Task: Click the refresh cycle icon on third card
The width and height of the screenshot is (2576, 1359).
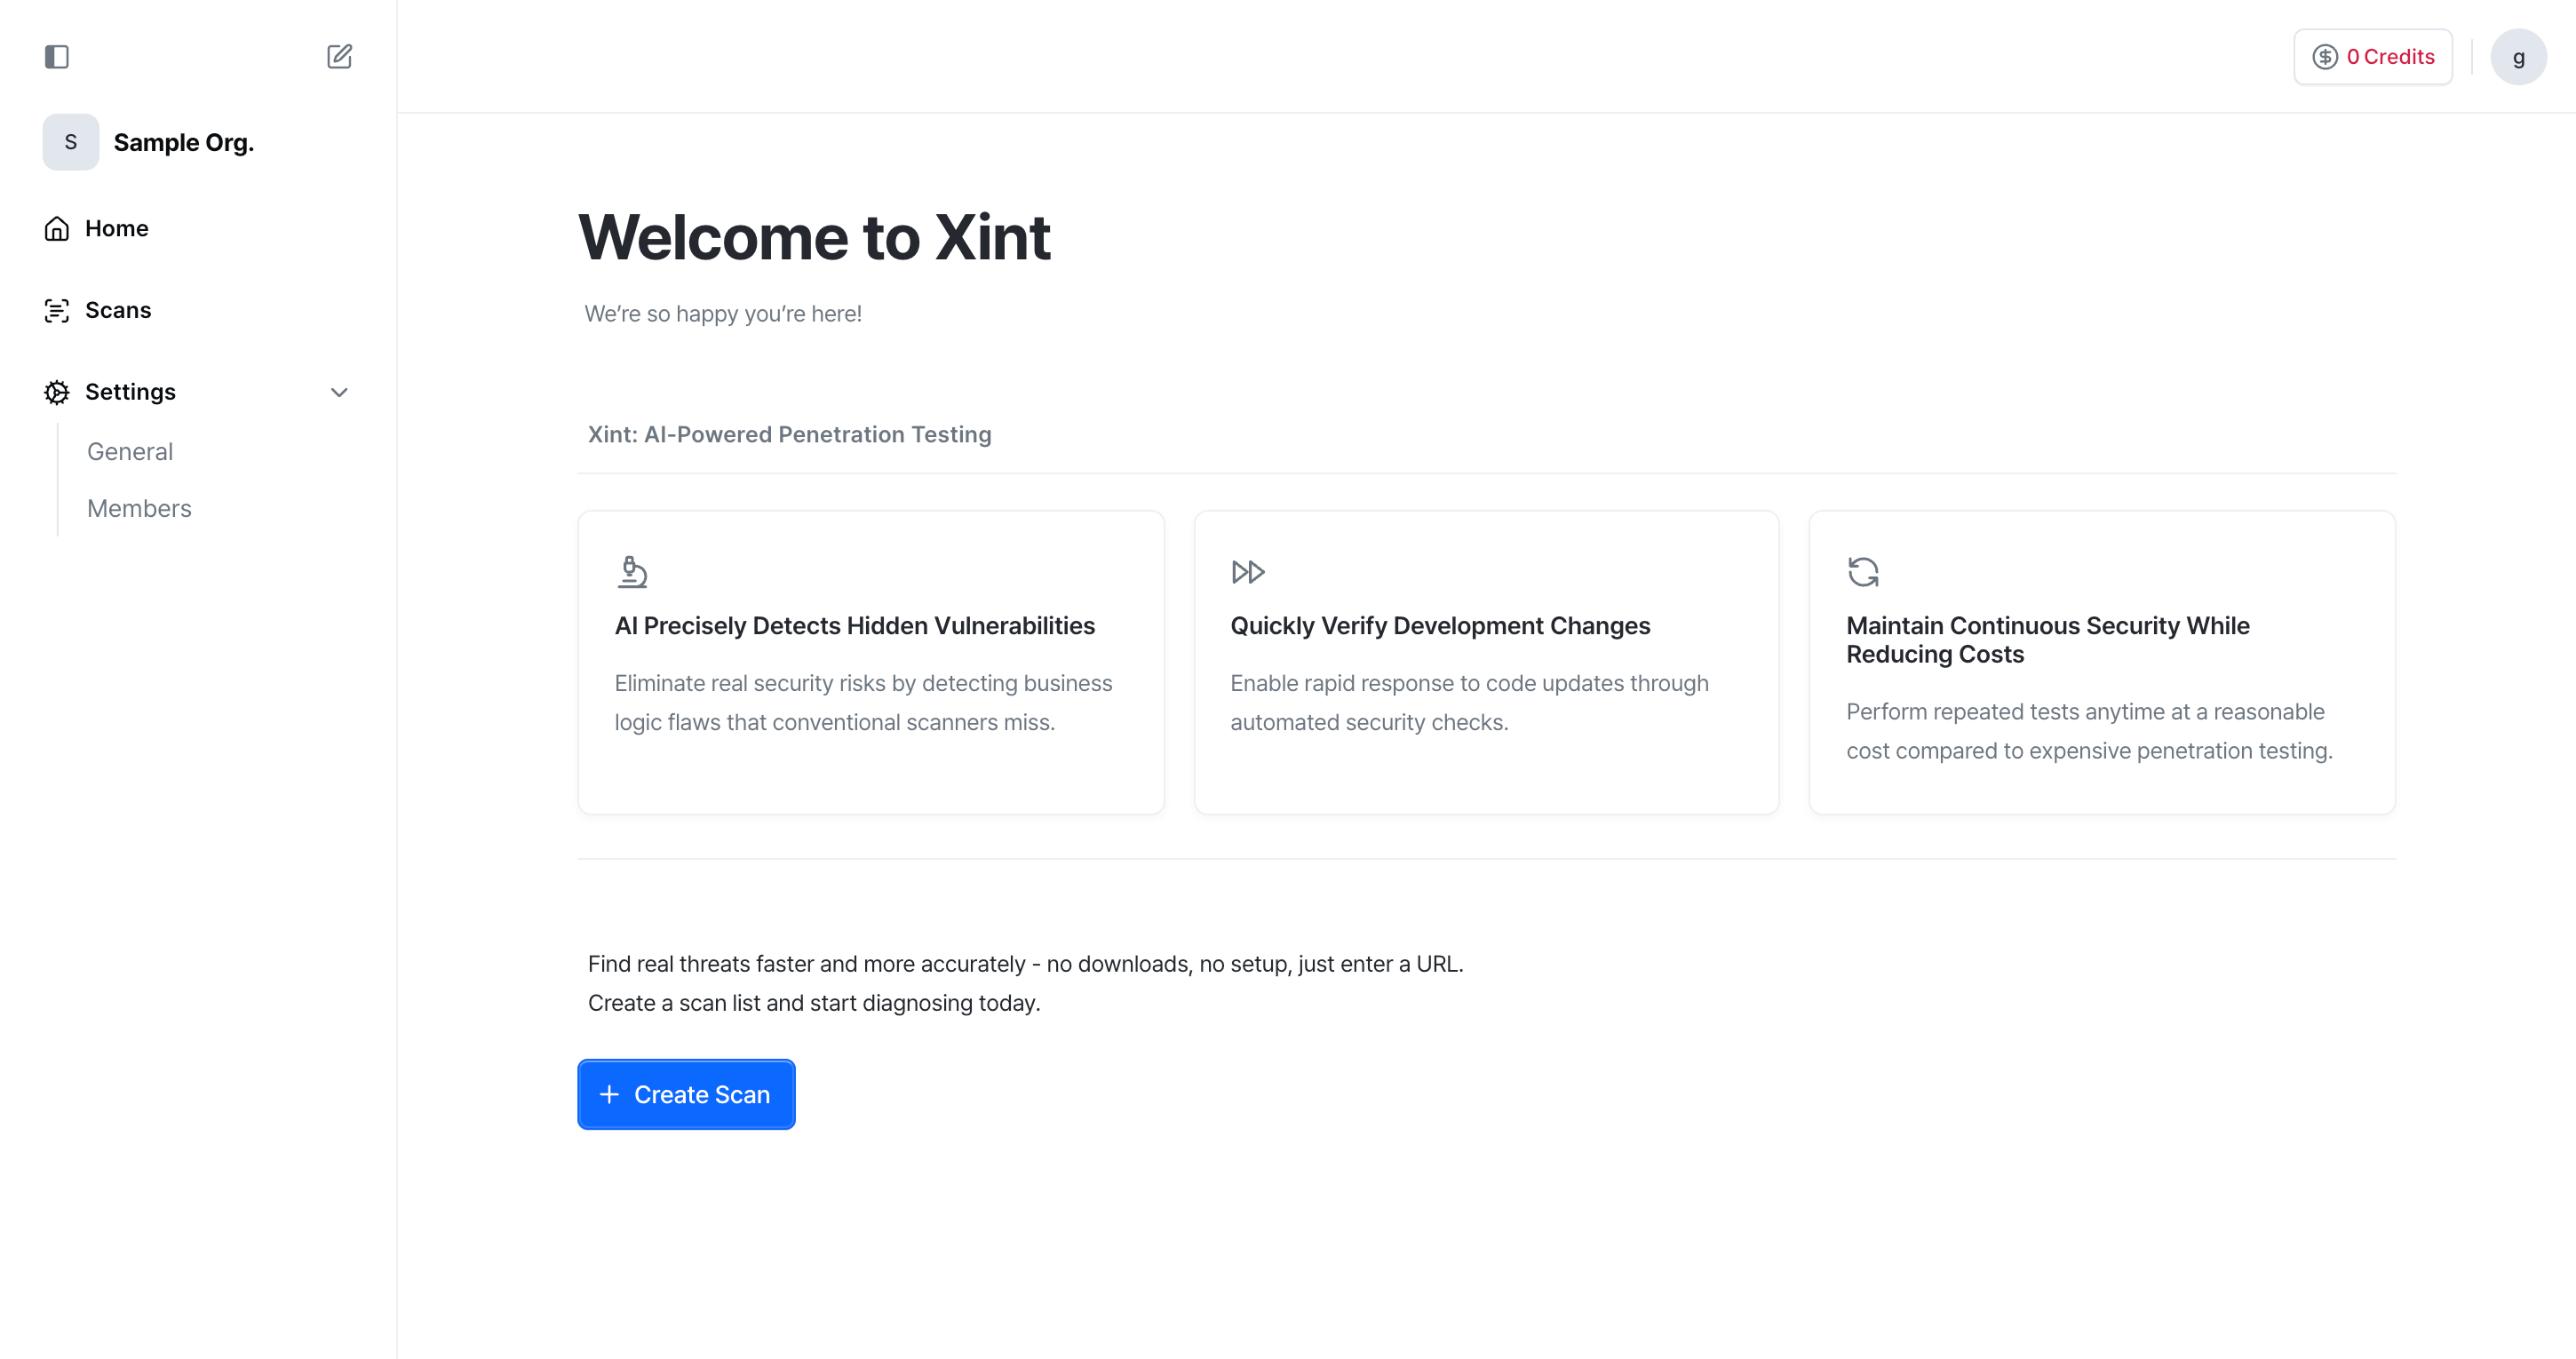Action: click(x=1863, y=572)
